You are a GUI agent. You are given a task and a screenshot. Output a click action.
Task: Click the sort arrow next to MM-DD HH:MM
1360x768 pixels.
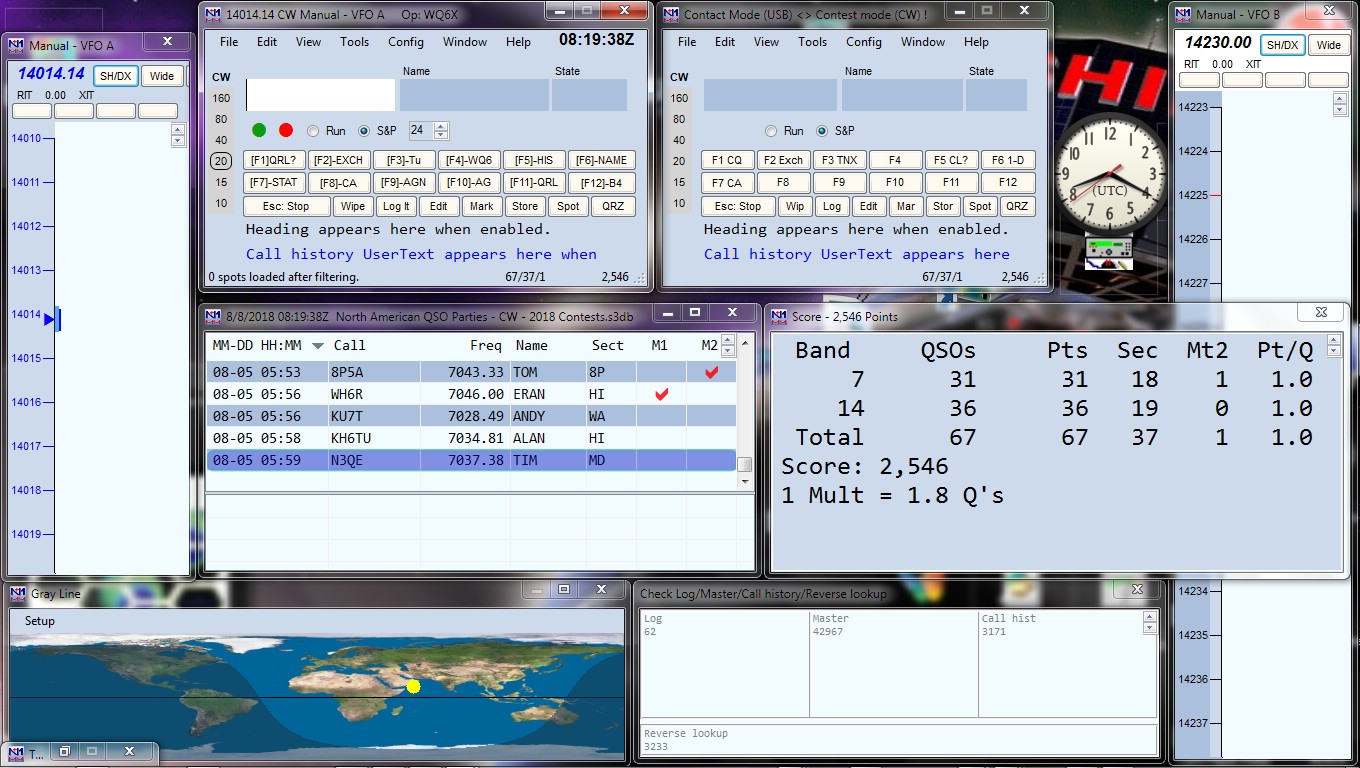318,346
